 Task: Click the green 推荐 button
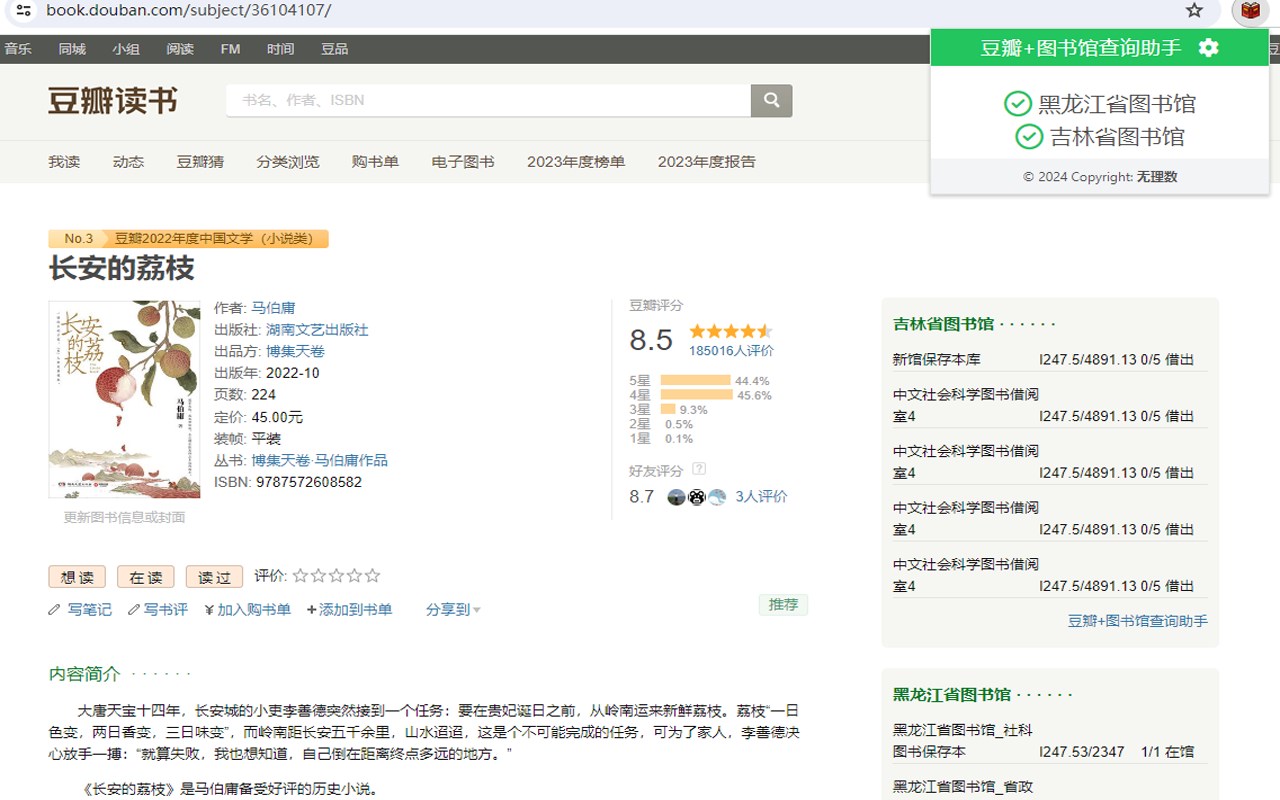(783, 605)
